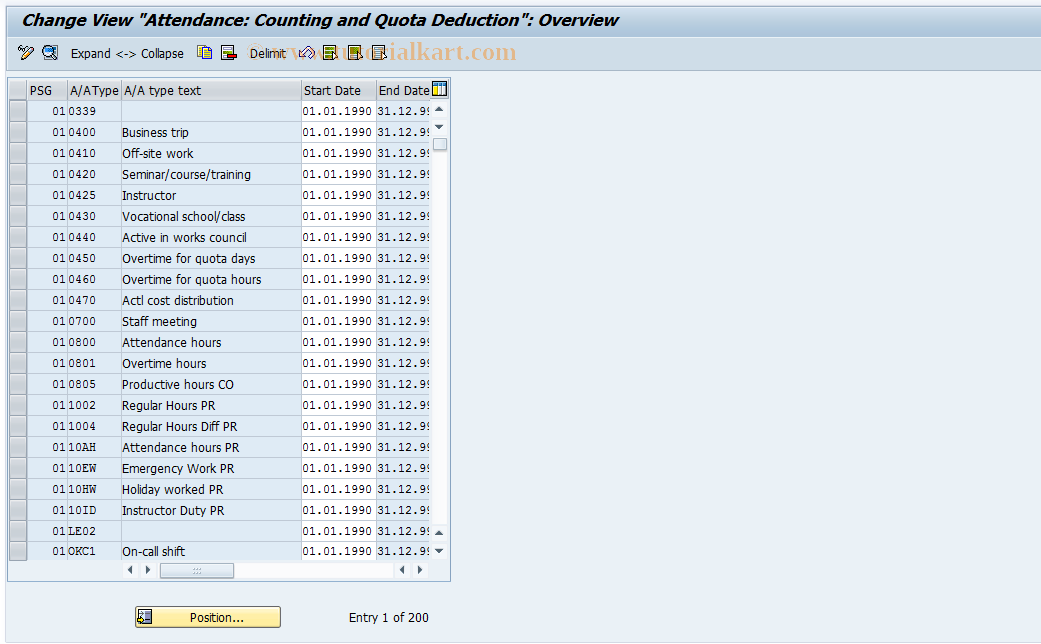Select row for Active in works council
This screenshot has width=1041, height=644.
coord(18,237)
